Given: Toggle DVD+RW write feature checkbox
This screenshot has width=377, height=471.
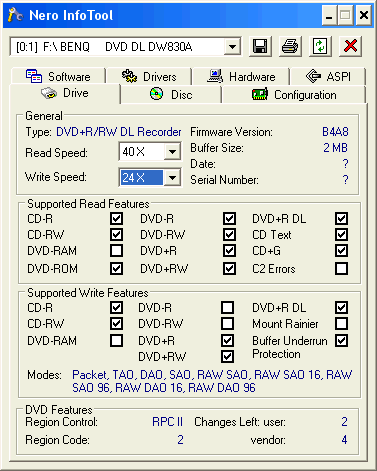Looking at the screenshot, I should tap(227, 356).
